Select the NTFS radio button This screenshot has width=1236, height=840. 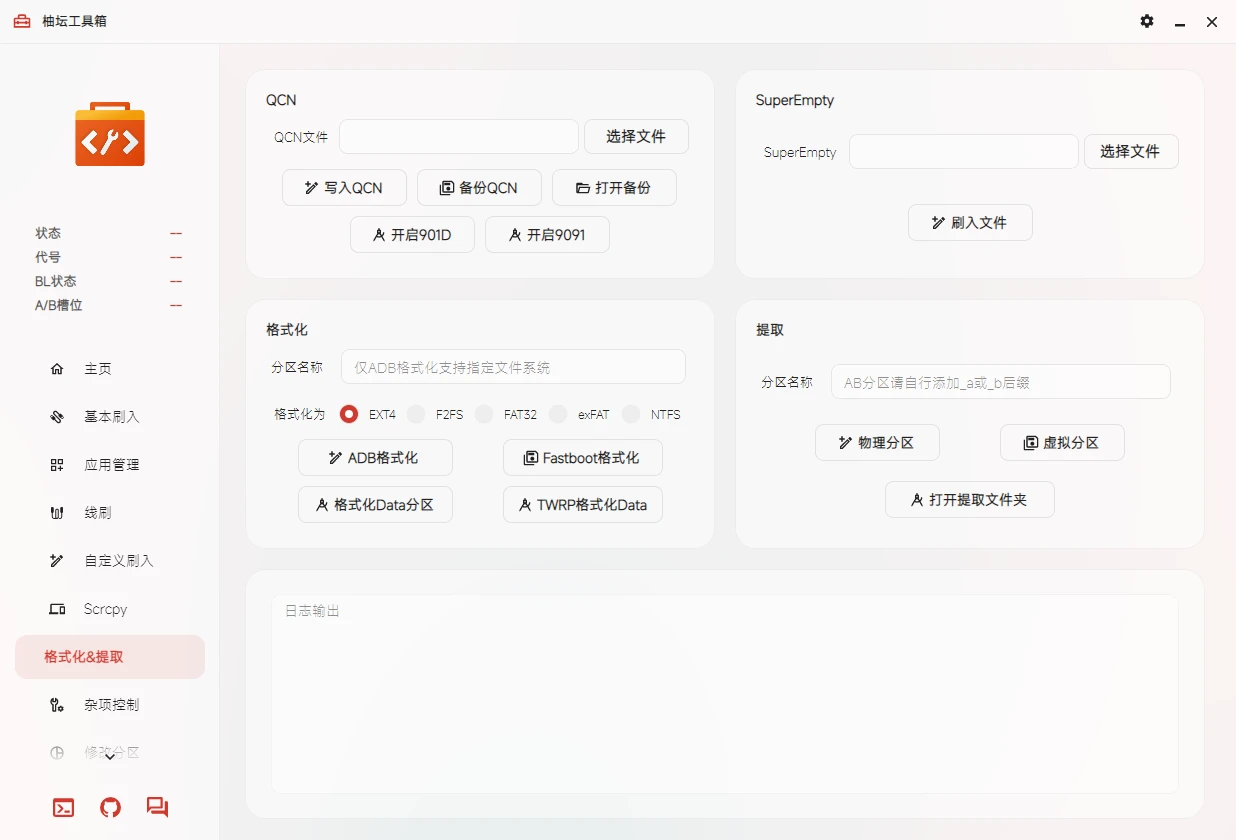pos(631,414)
